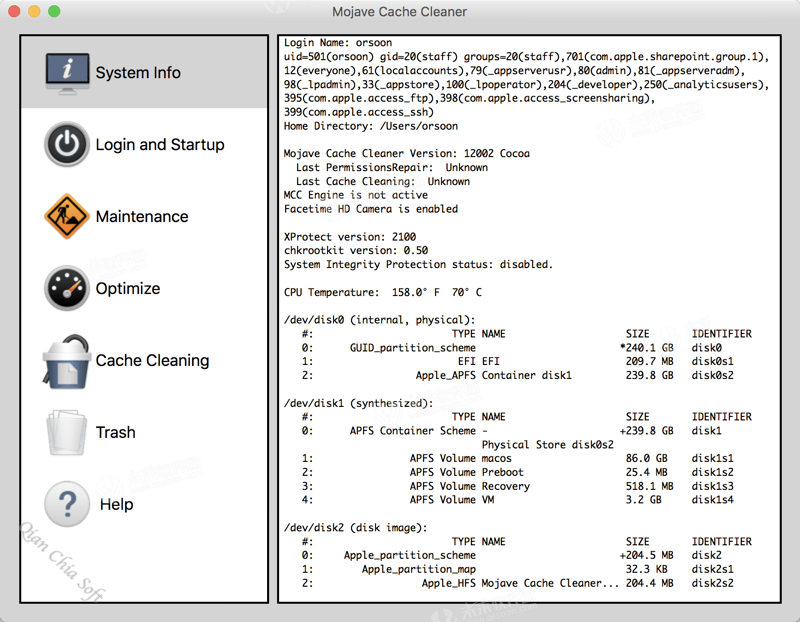Viewport: 800px width, 622px height.
Task: Go to Cache Cleaning section label
Action: coord(152,361)
